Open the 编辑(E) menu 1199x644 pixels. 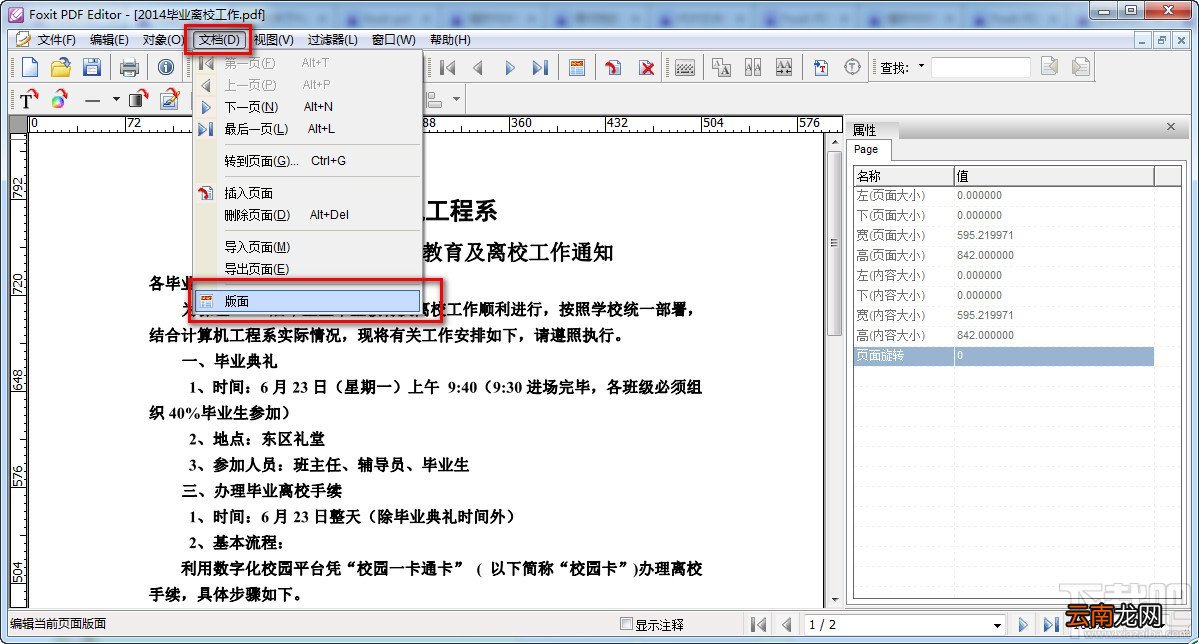(x=109, y=40)
